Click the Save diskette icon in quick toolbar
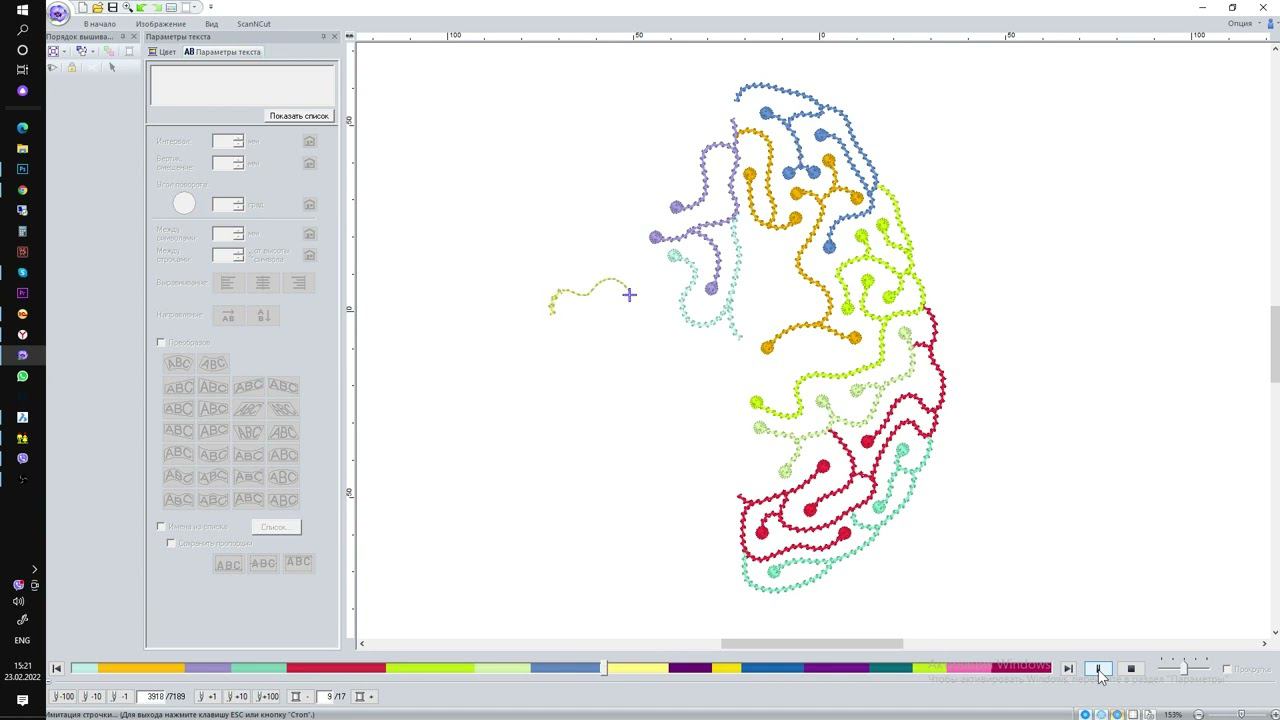The height and width of the screenshot is (720, 1280). point(112,7)
